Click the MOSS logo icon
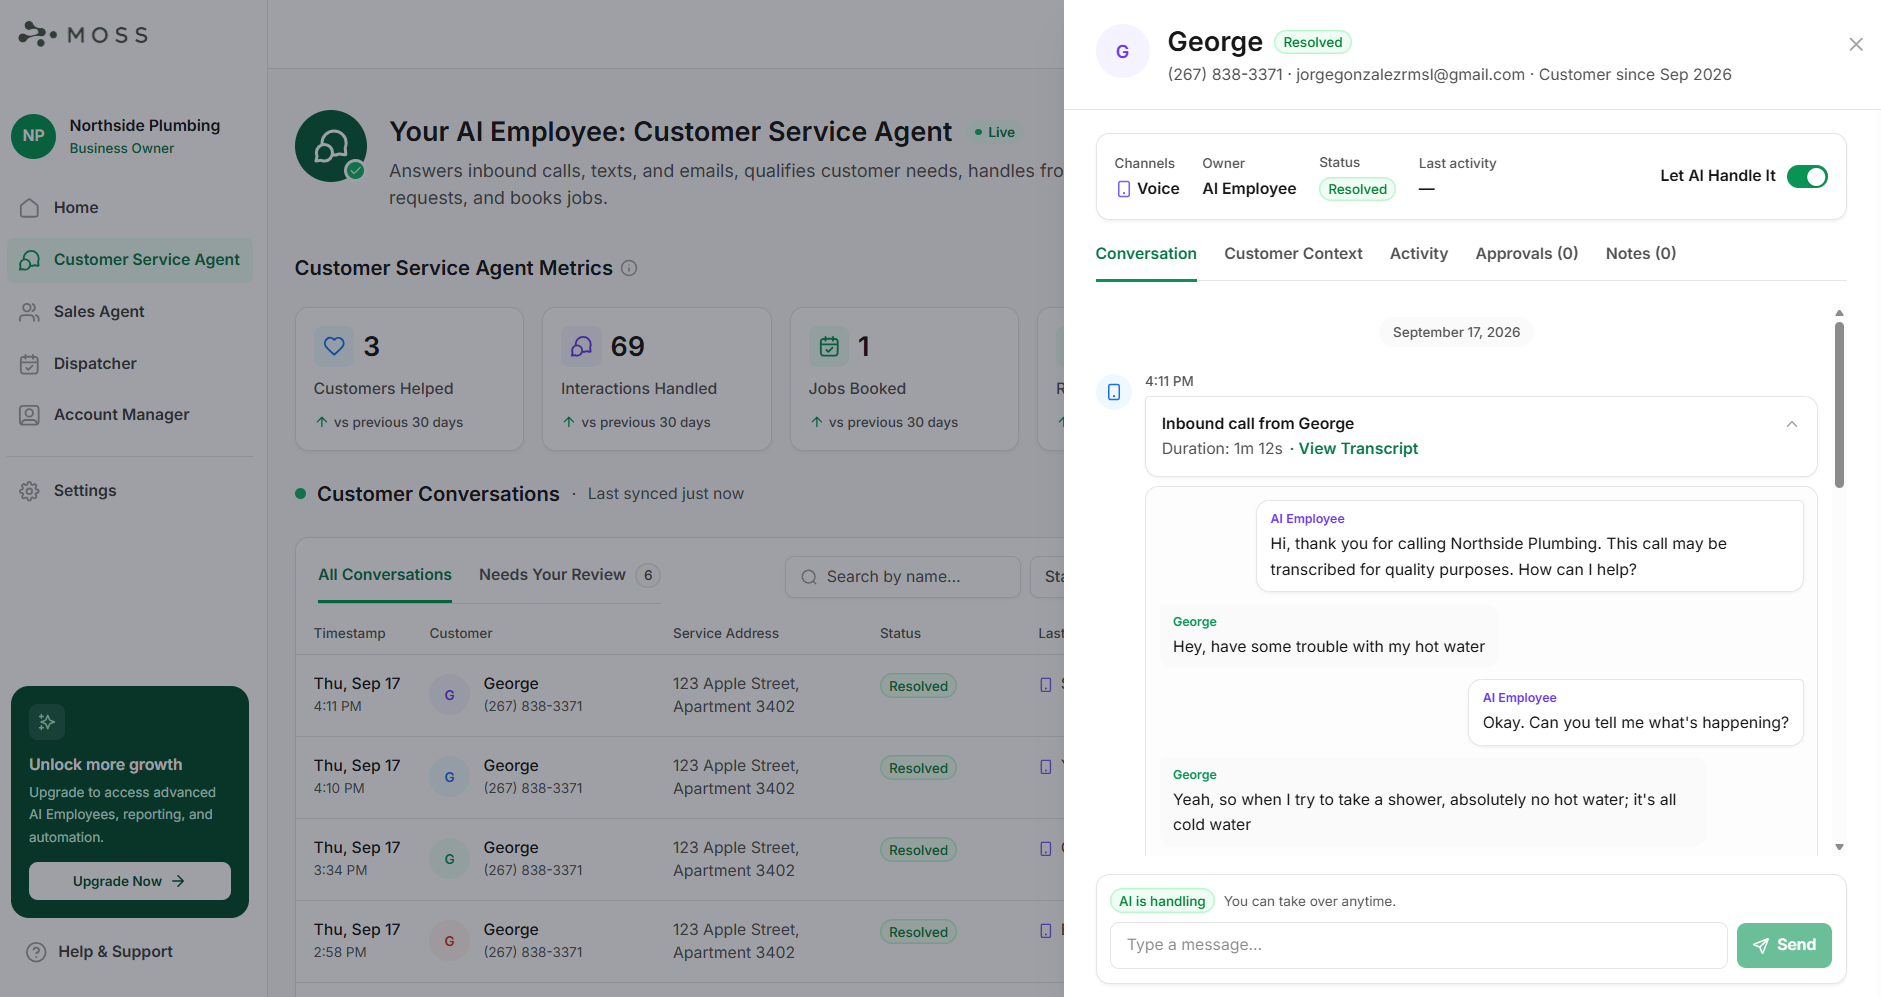Viewport: 1881px width, 997px height. click(37, 34)
